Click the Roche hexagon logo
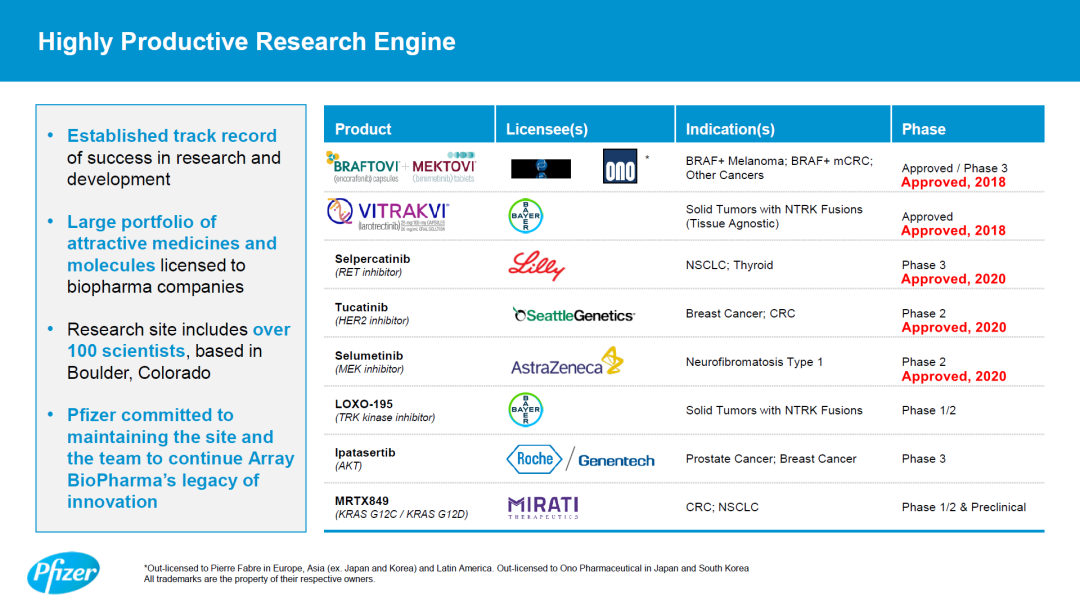 click(x=534, y=459)
